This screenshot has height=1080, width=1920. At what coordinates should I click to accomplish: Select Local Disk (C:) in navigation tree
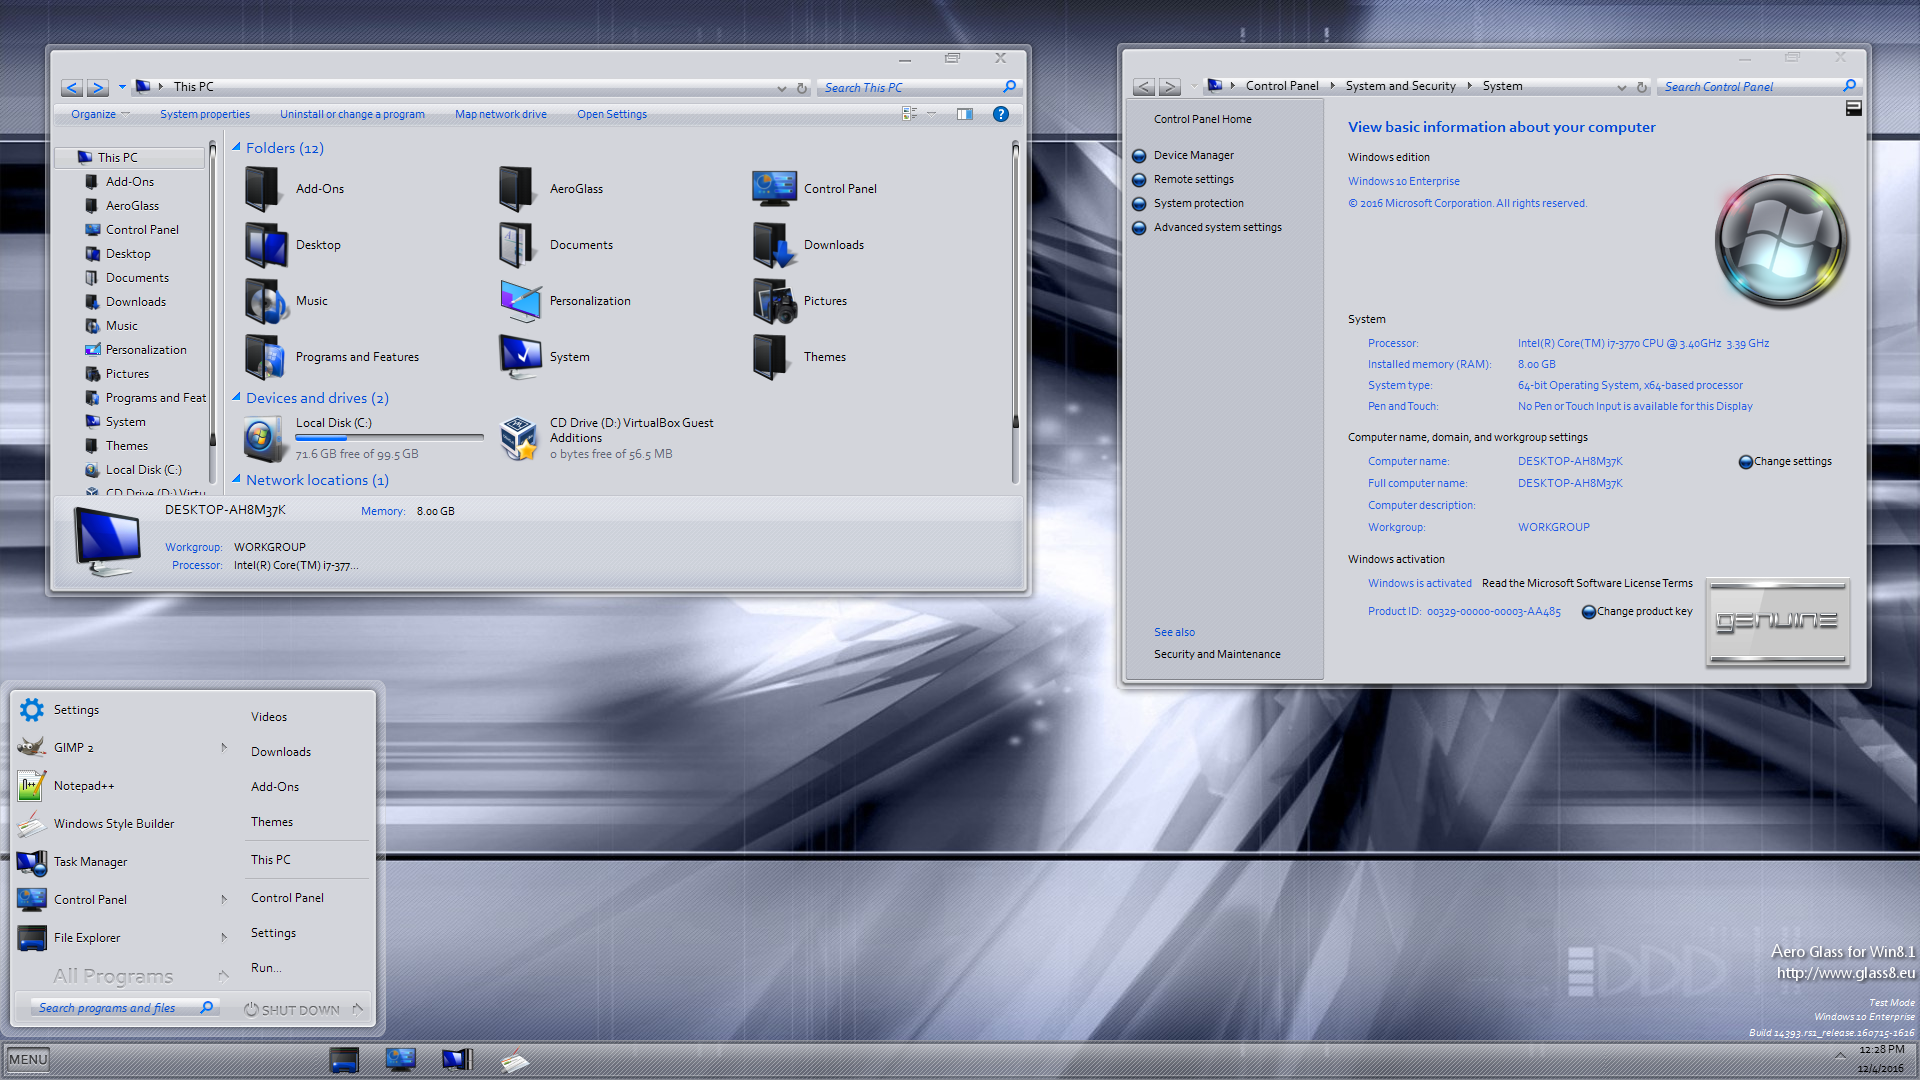(143, 470)
